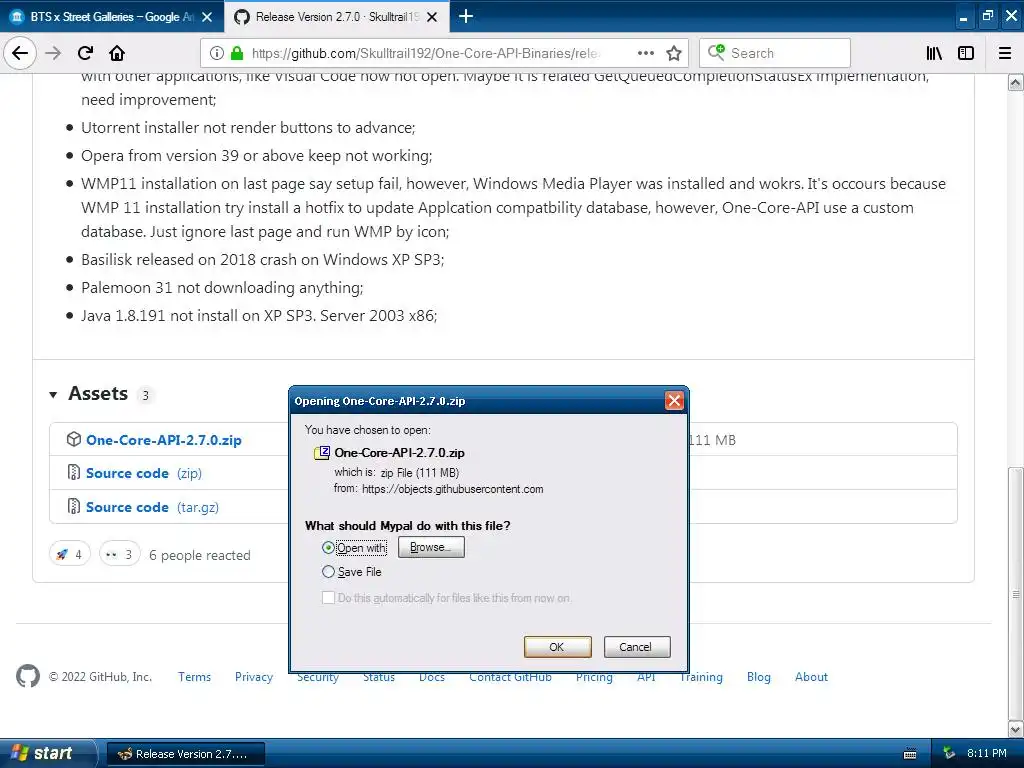Cancel the Opening file dialog

coord(636,647)
